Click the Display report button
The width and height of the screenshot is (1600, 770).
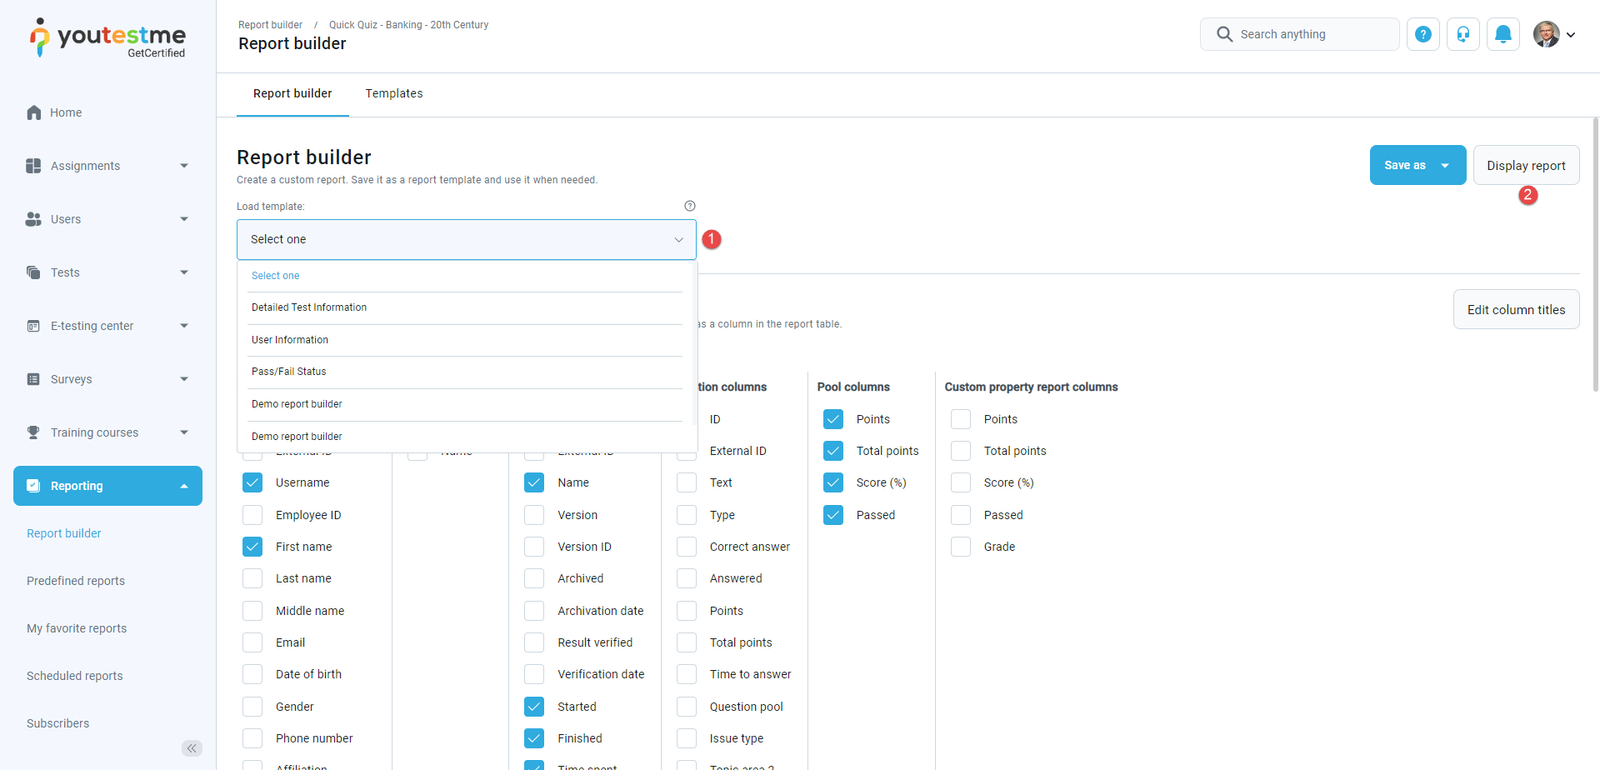point(1525,166)
